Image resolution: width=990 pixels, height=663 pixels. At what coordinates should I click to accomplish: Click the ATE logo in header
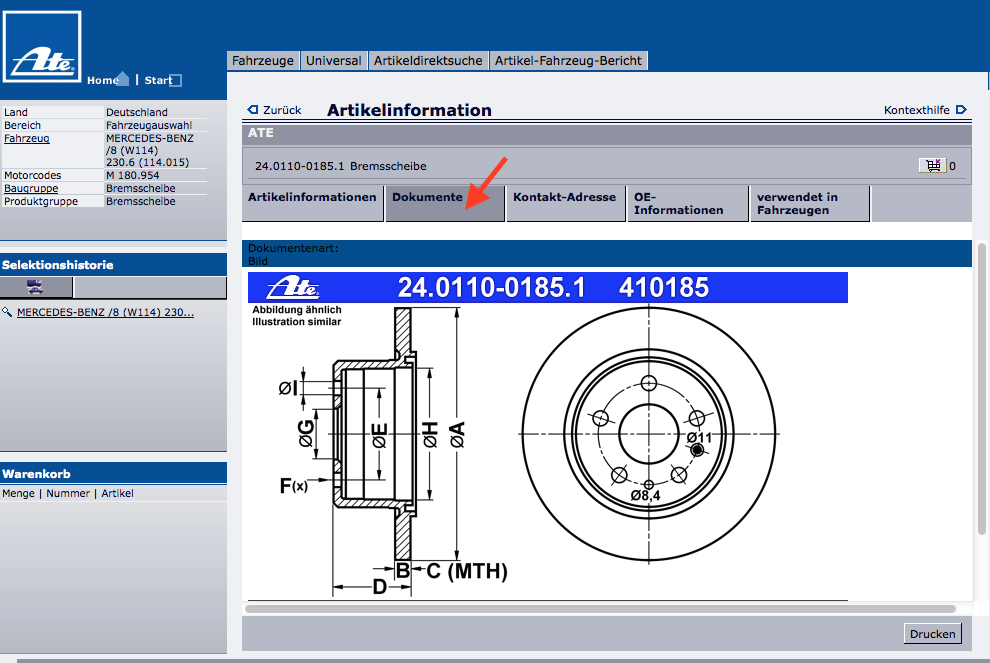coord(43,56)
